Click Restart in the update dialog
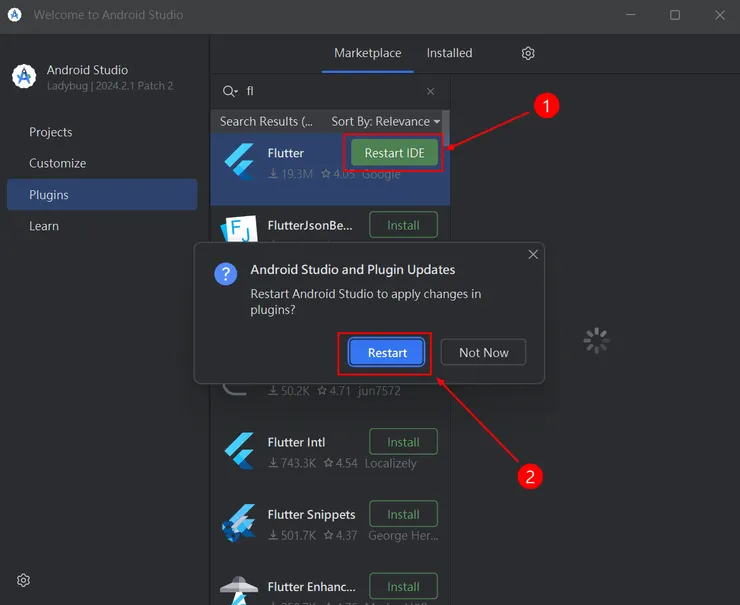 [x=387, y=353]
